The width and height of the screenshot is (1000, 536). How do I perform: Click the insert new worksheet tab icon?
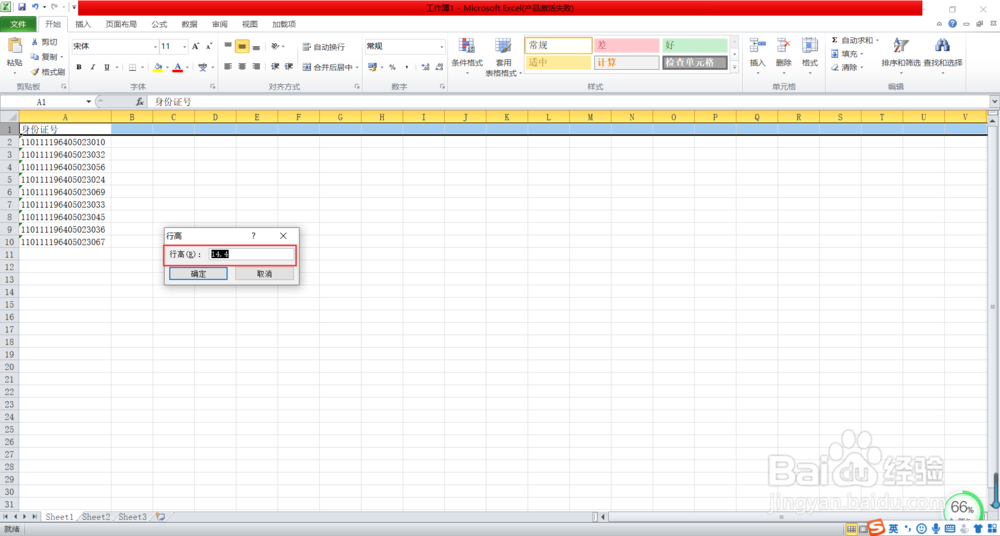coord(159,516)
